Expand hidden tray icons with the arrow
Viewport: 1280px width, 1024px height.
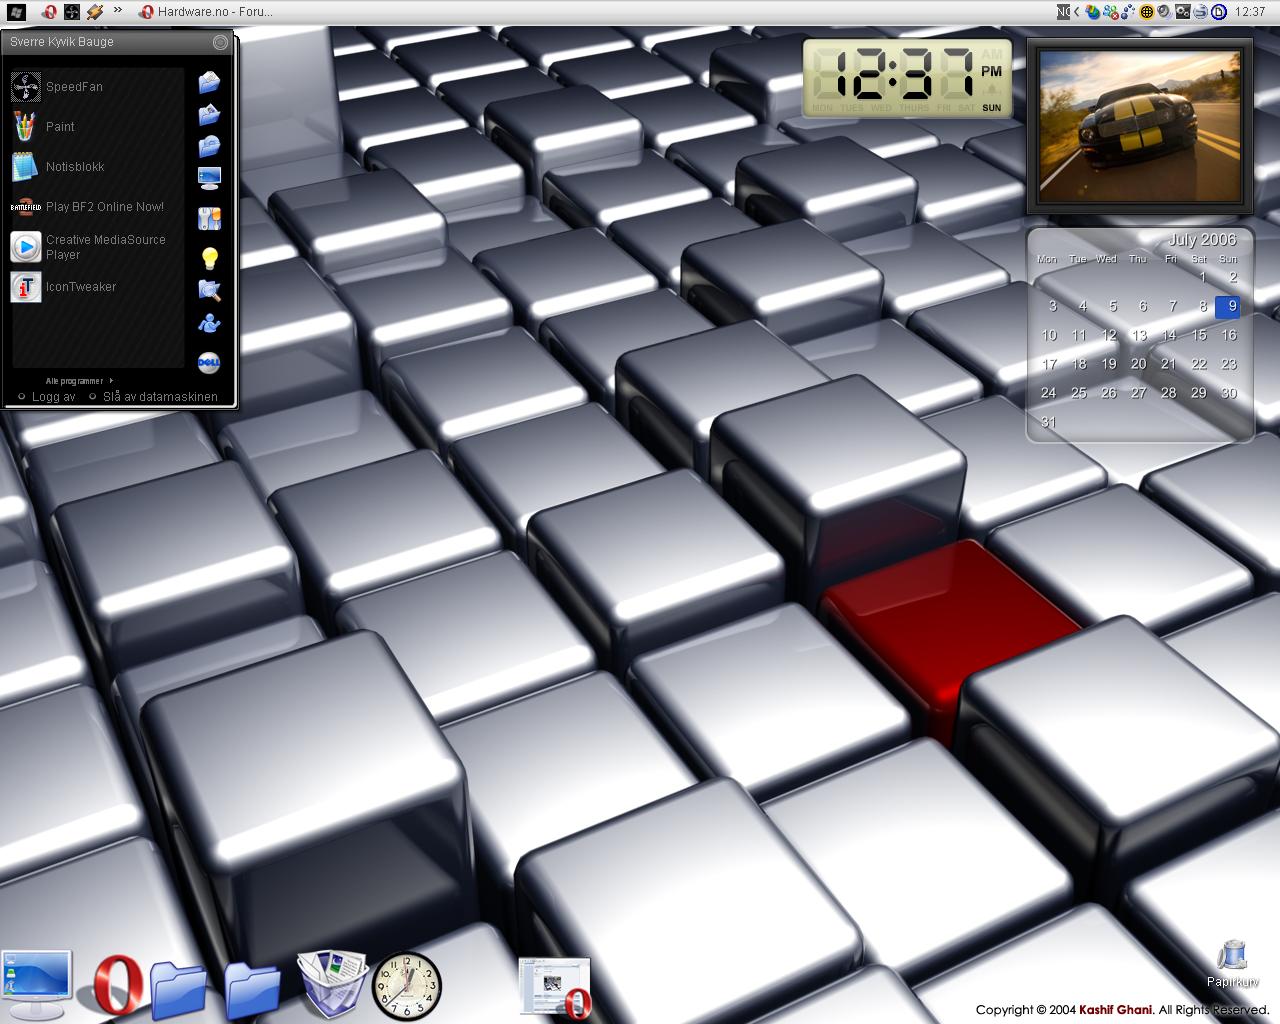coord(1077,12)
